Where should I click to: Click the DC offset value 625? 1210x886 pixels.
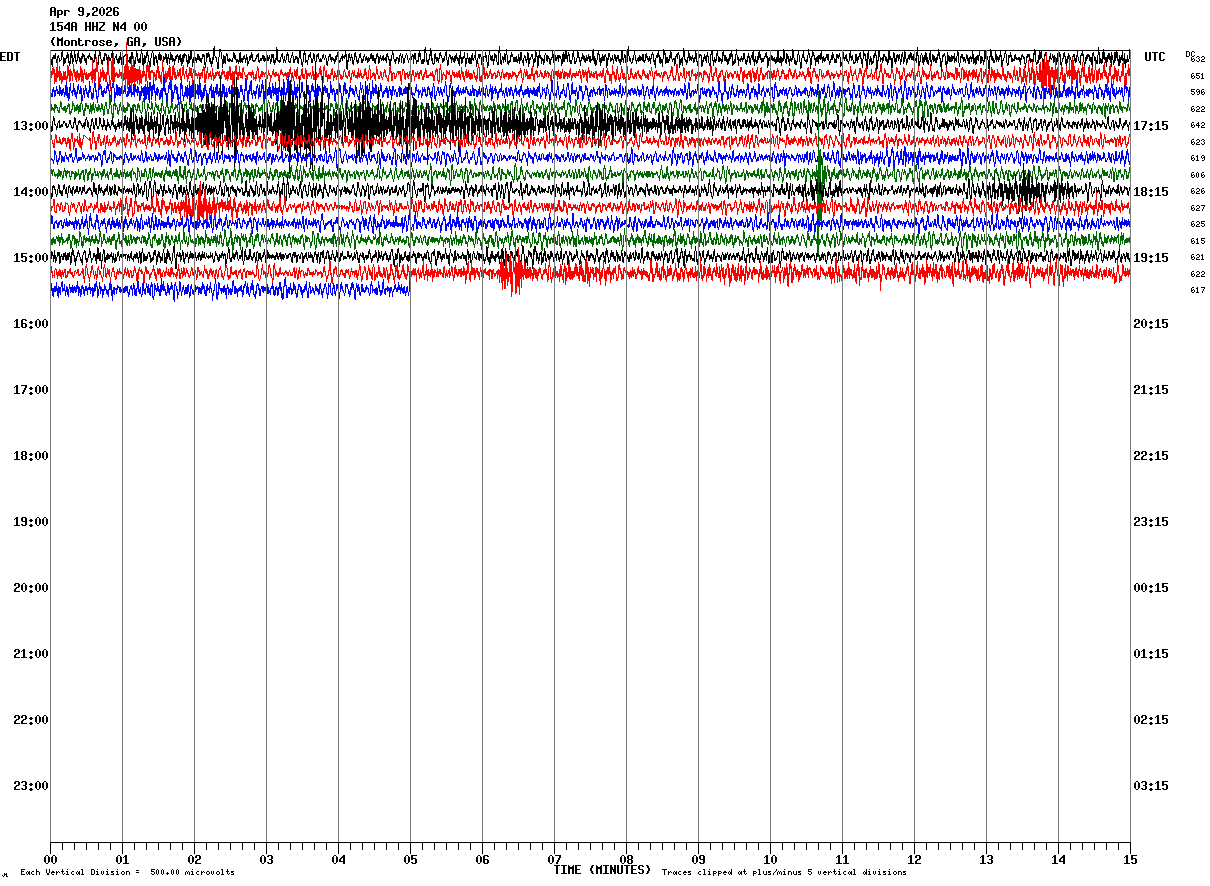pos(1198,225)
